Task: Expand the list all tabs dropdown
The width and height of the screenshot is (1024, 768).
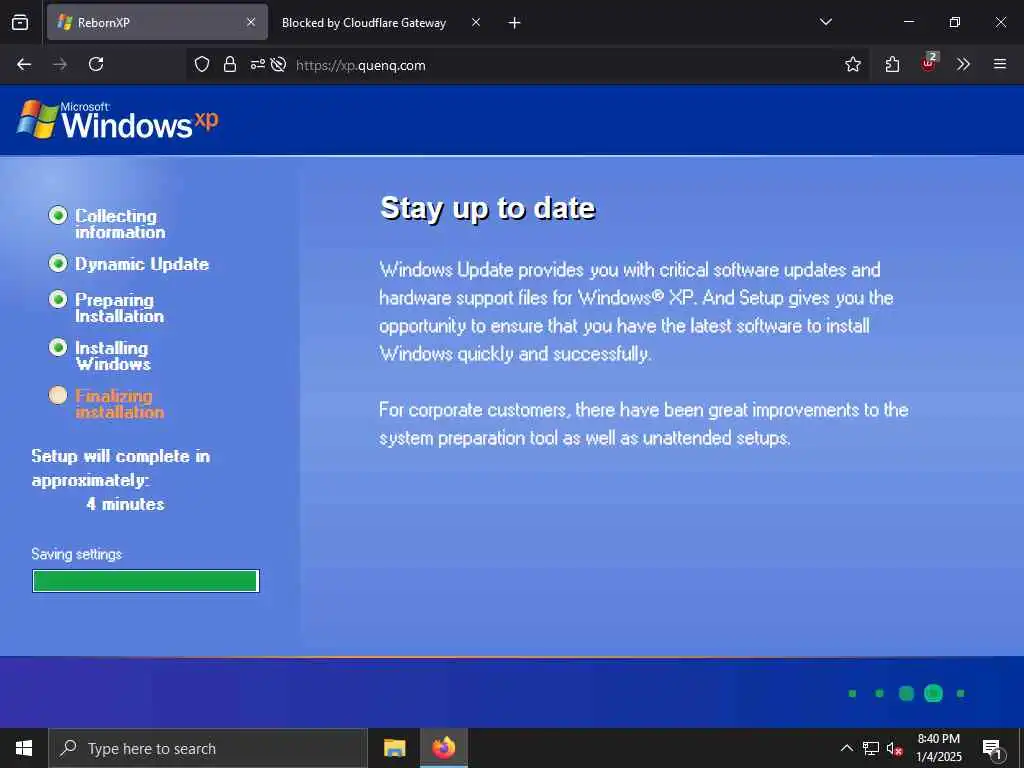Action: (825, 22)
